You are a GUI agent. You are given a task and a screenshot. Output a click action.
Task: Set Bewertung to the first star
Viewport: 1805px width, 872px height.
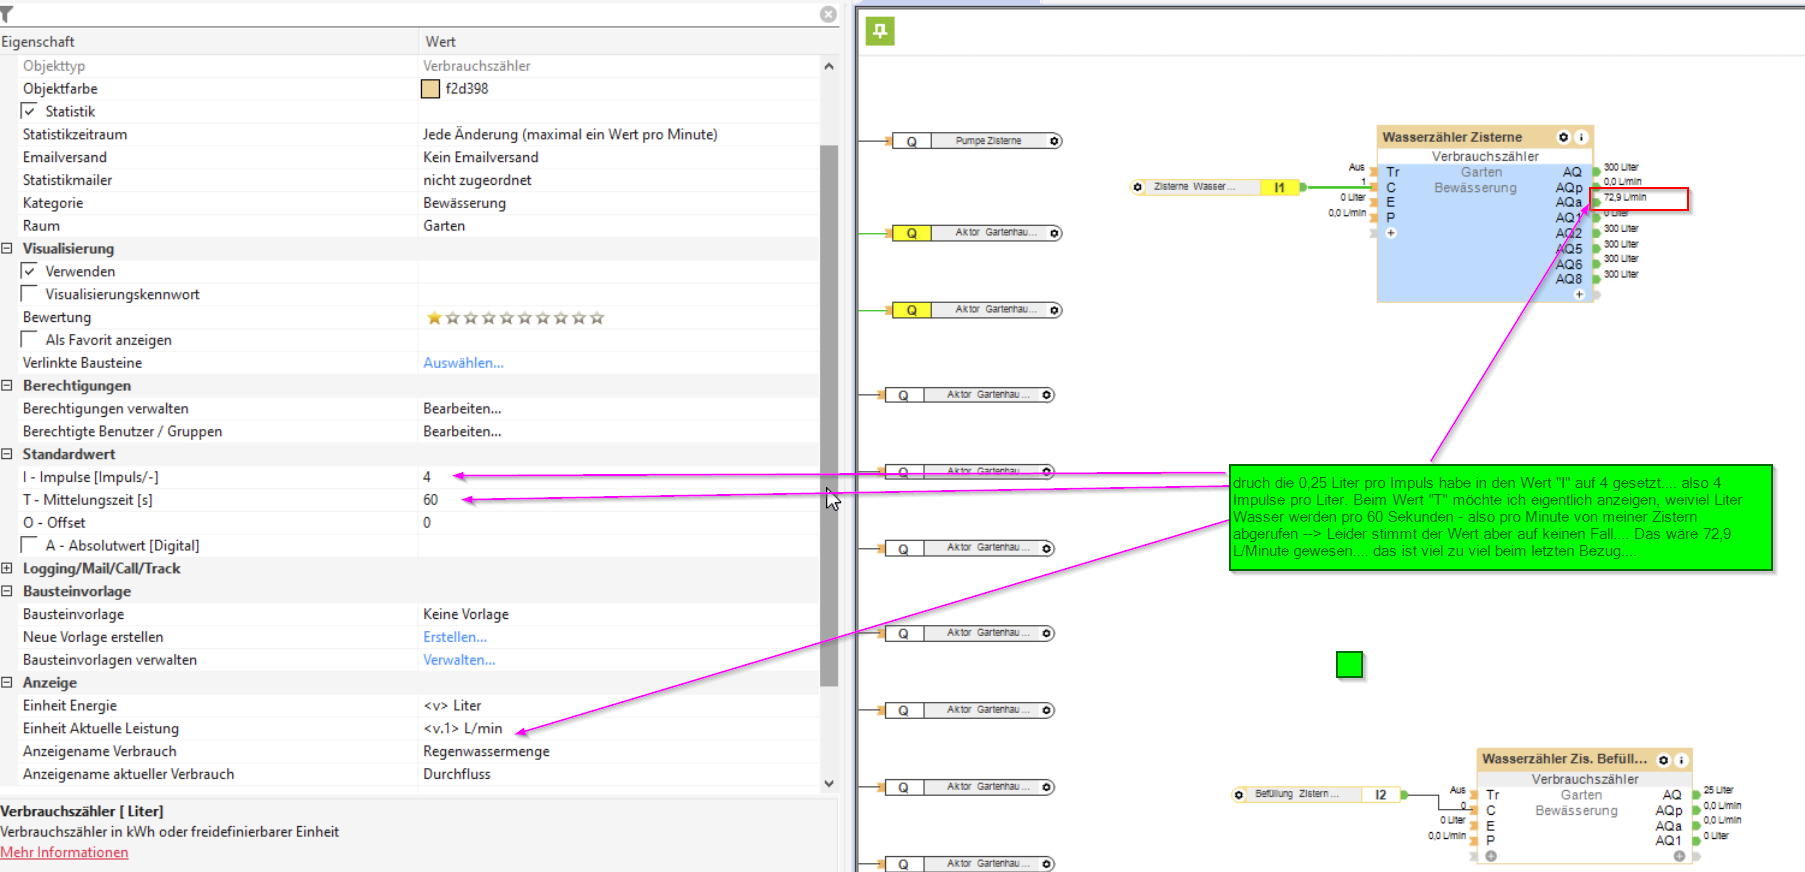coord(434,318)
